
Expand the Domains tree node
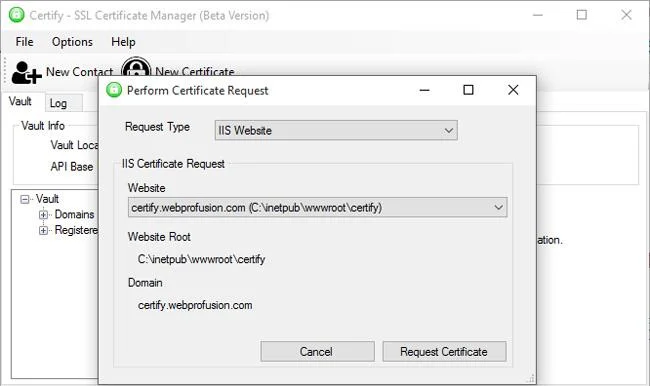pyautogui.click(x=43, y=215)
